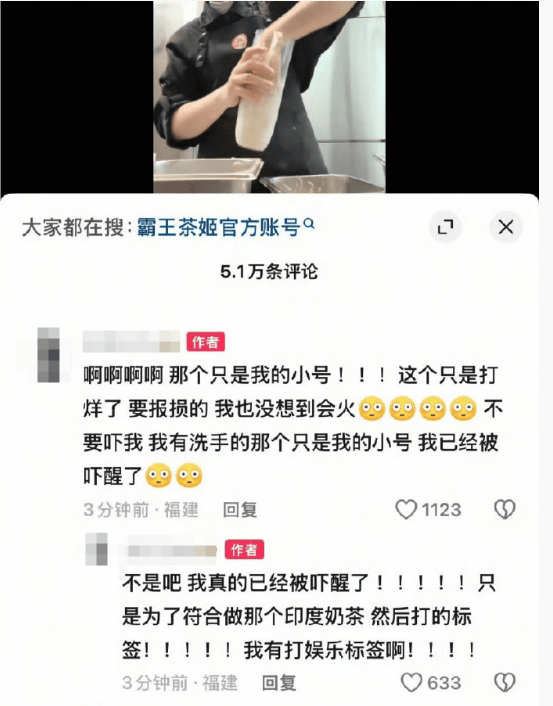Open the reply commenter's blurred avatar

pos(96,549)
